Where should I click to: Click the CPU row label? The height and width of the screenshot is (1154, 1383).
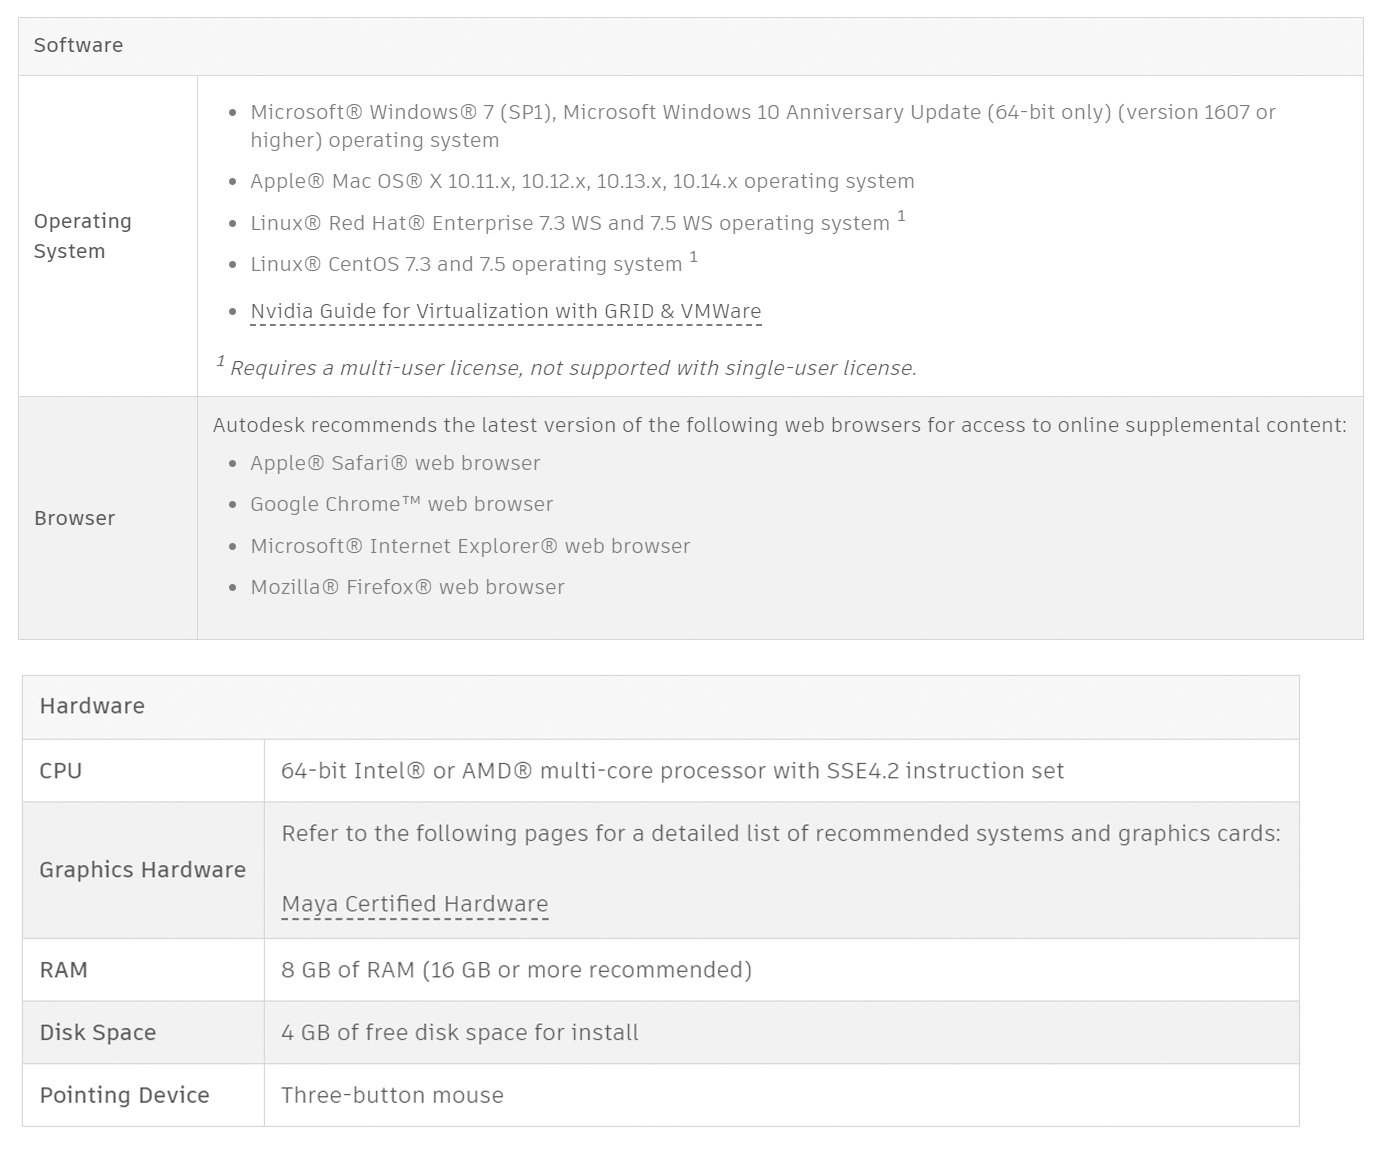(61, 771)
